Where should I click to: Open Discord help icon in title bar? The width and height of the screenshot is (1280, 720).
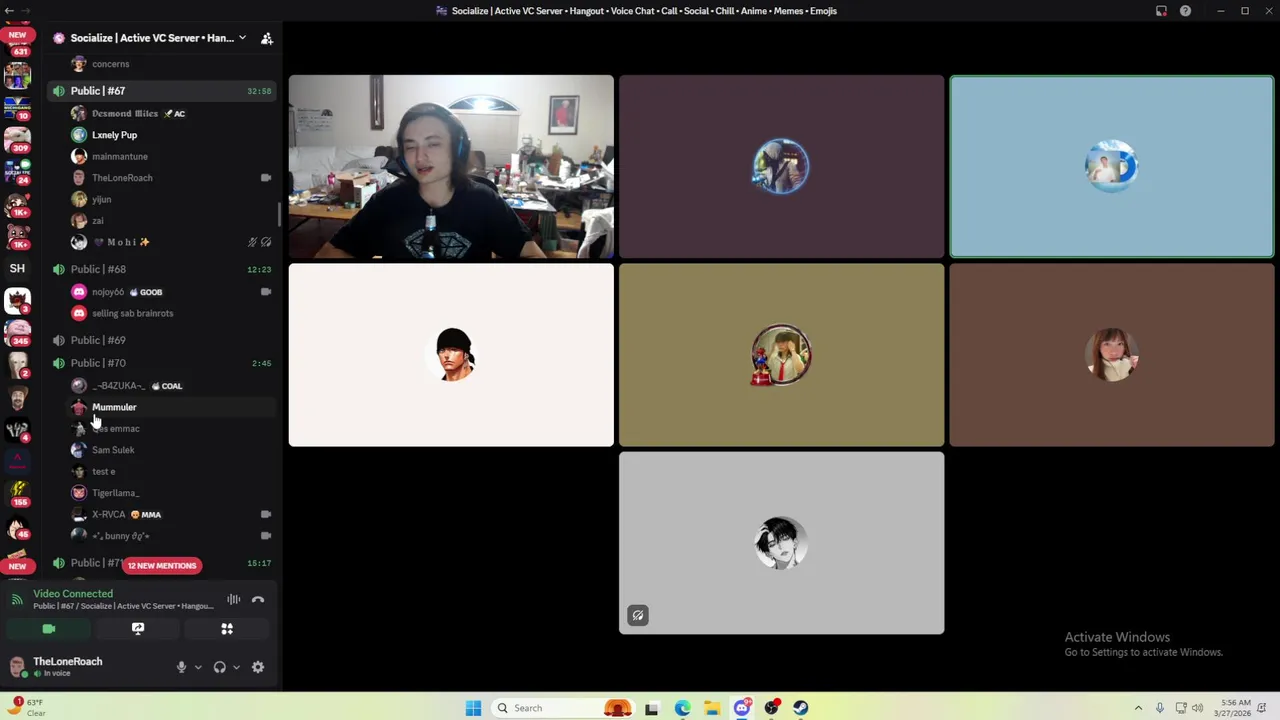[x=1185, y=11]
